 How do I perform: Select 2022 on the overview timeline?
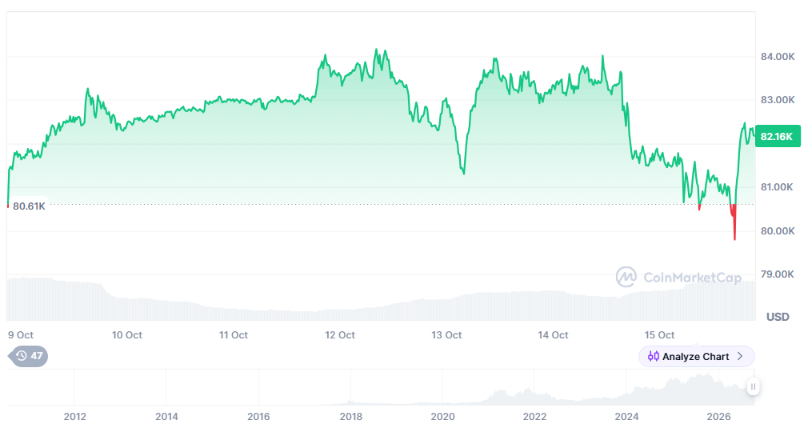[x=534, y=416]
